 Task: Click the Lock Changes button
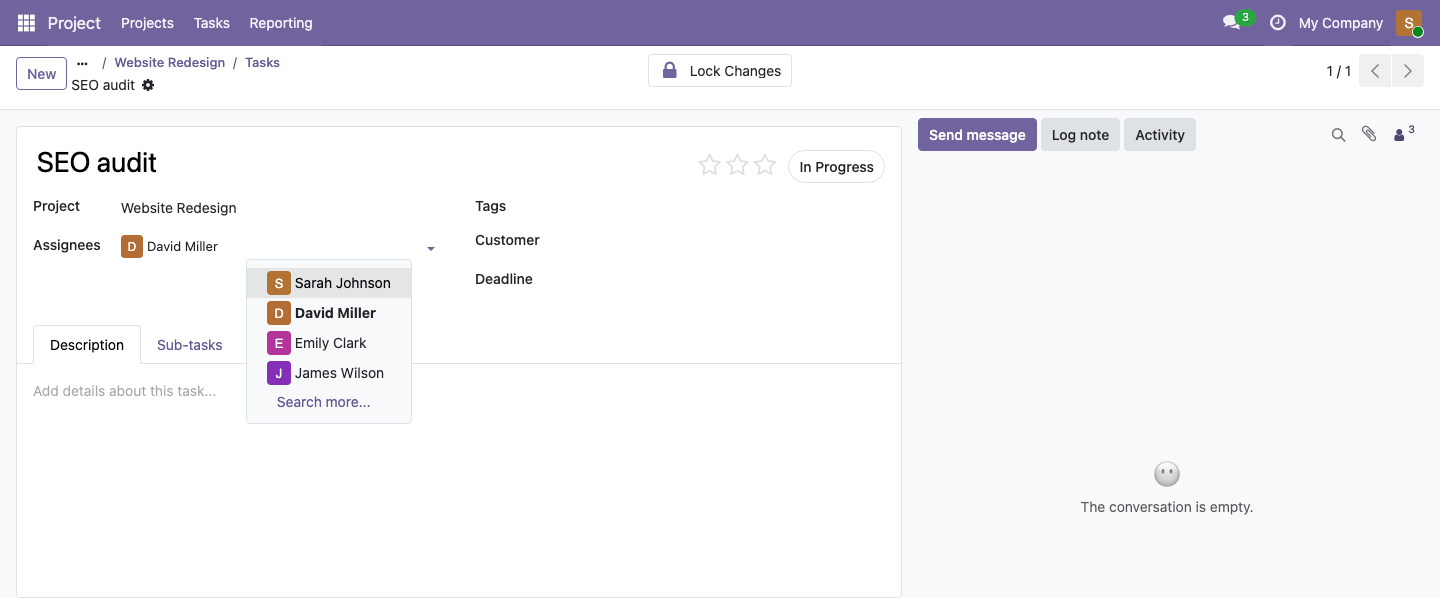[720, 71]
